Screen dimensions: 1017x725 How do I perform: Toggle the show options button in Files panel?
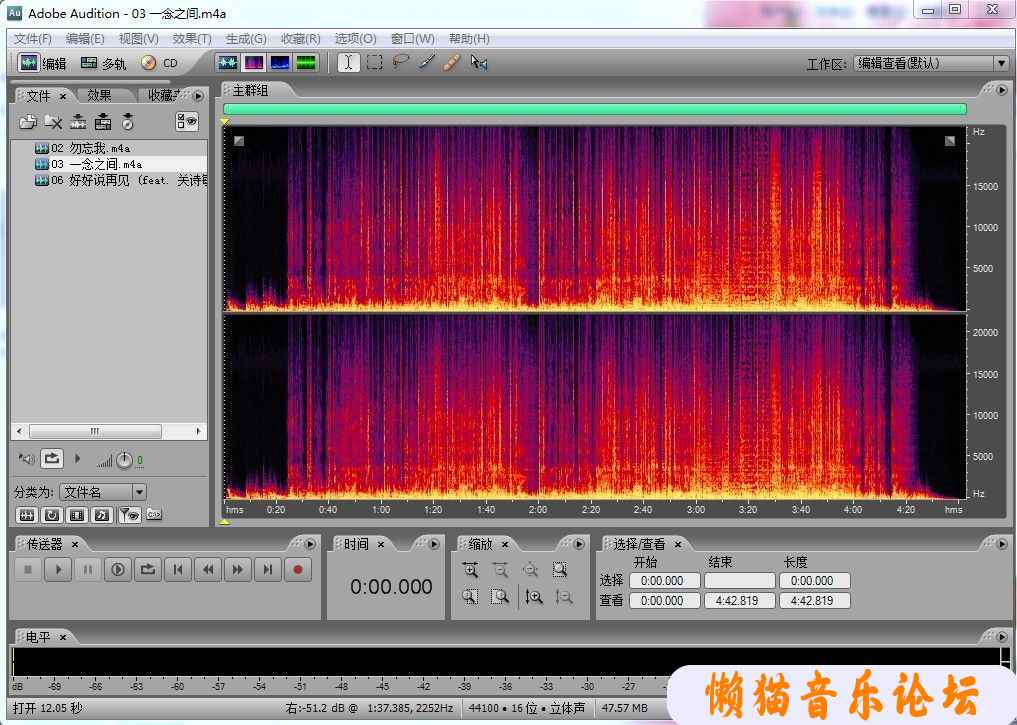coord(187,121)
